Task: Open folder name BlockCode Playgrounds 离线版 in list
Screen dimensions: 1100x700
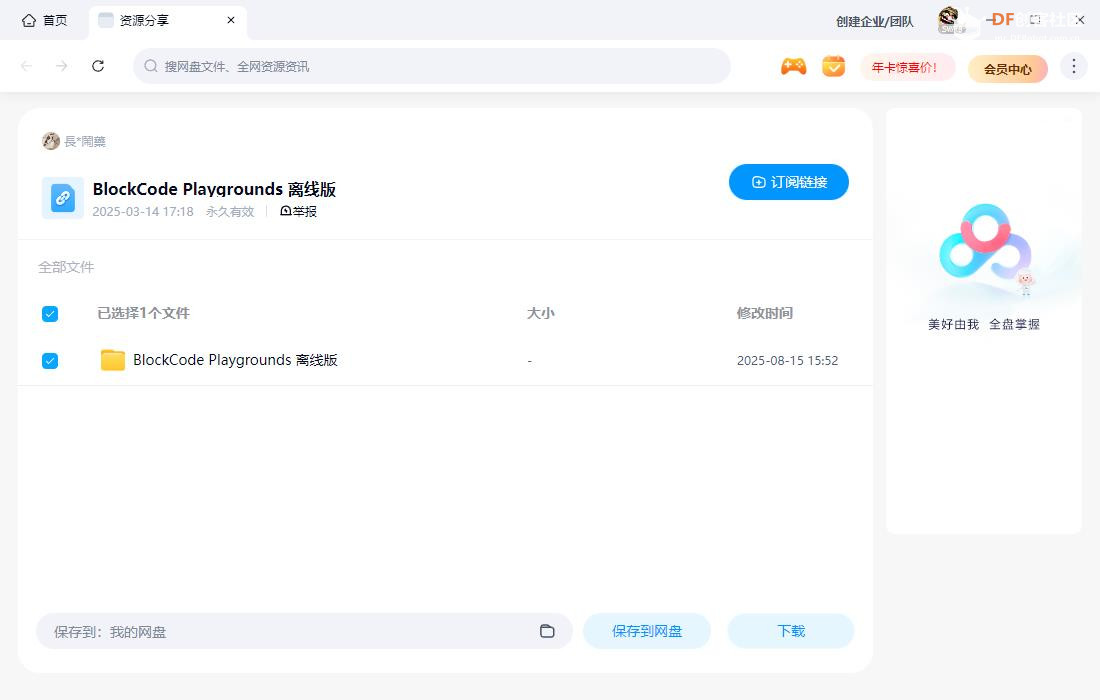Action: click(235, 360)
